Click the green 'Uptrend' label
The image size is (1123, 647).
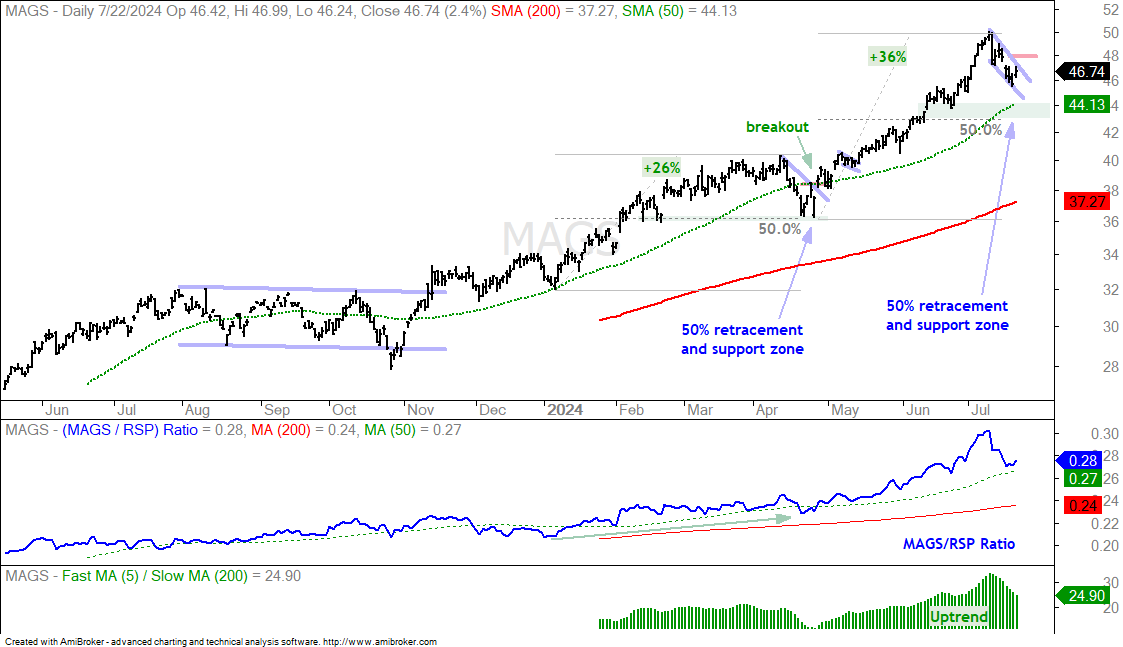958,617
